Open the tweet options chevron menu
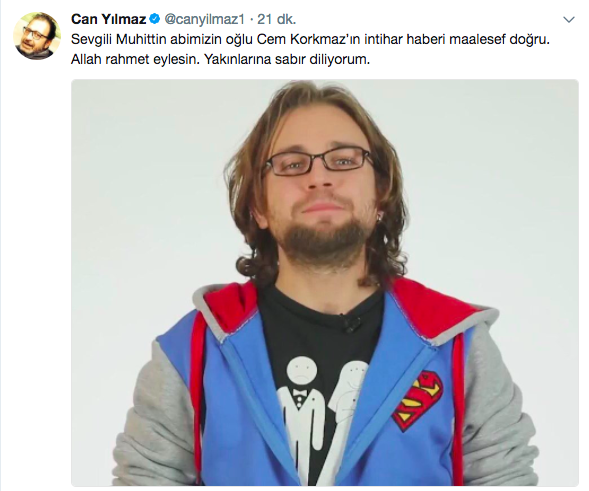 (x=569, y=20)
